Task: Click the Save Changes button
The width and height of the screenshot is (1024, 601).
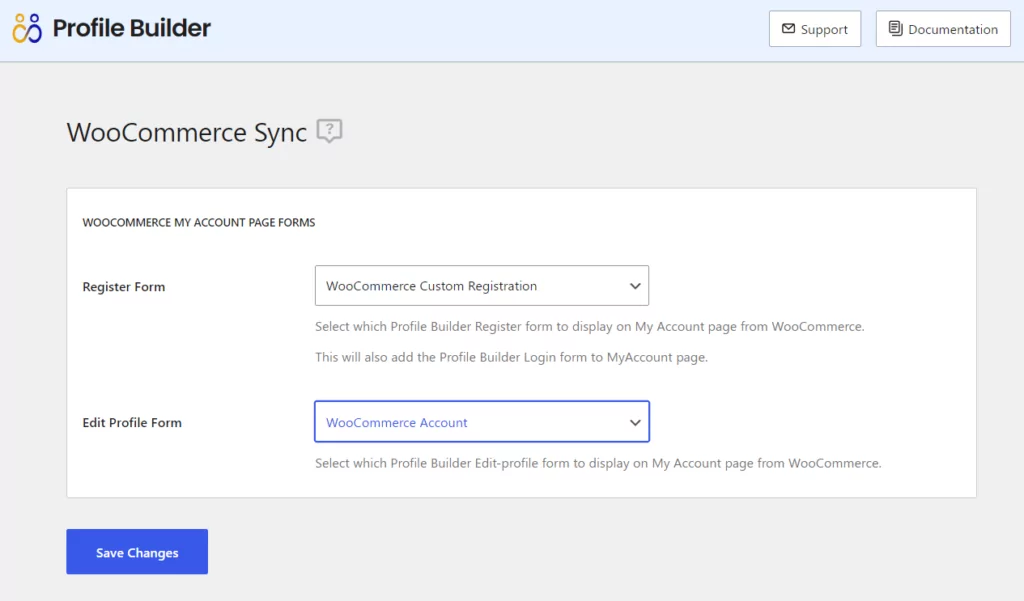Action: pos(137,552)
